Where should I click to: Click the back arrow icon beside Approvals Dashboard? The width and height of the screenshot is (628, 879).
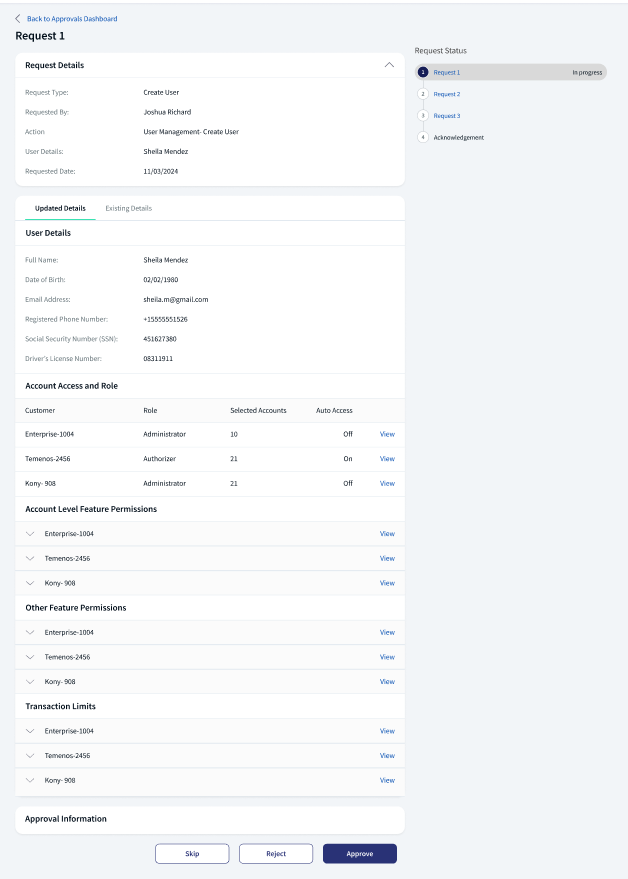pos(18,18)
